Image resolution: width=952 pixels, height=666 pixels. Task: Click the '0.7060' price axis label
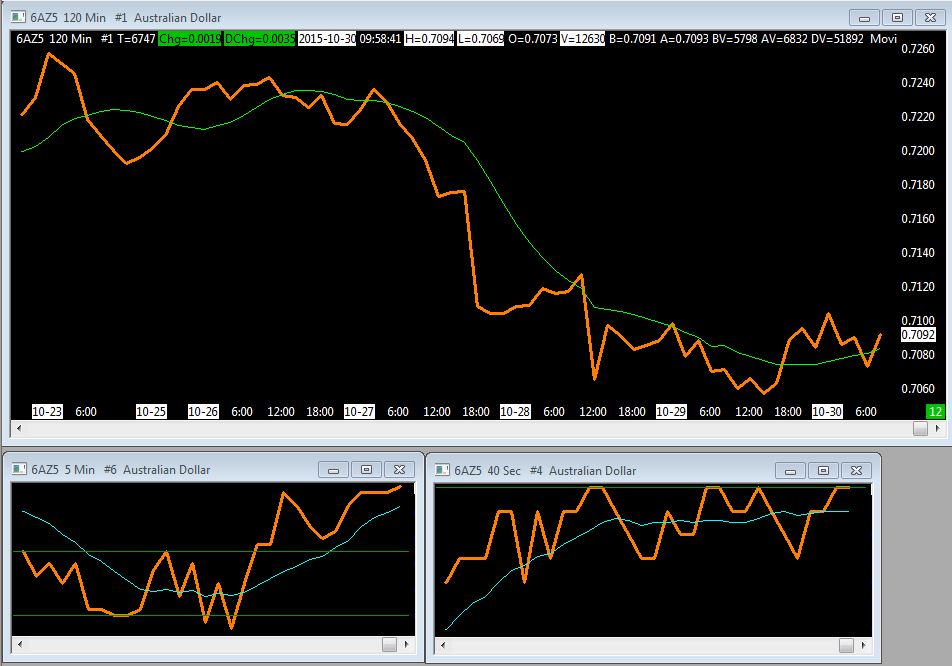[x=918, y=389]
